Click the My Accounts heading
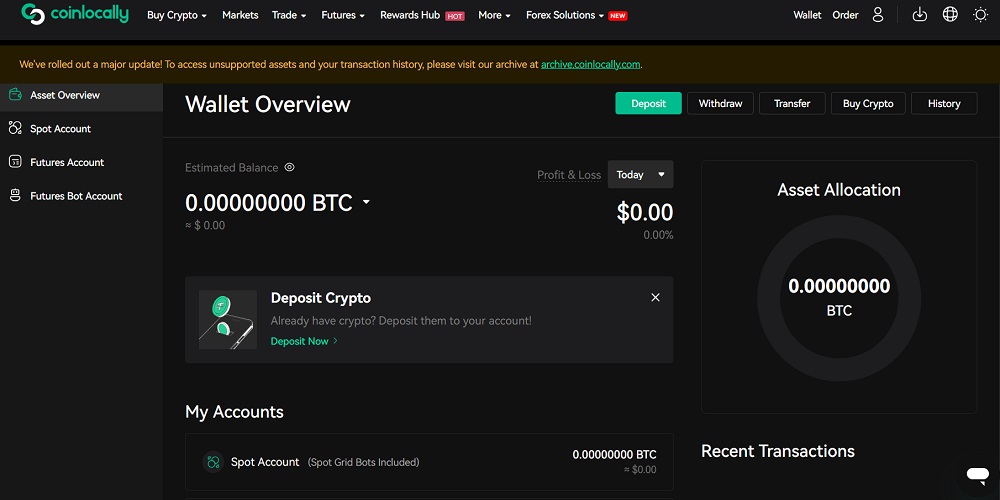 234,412
